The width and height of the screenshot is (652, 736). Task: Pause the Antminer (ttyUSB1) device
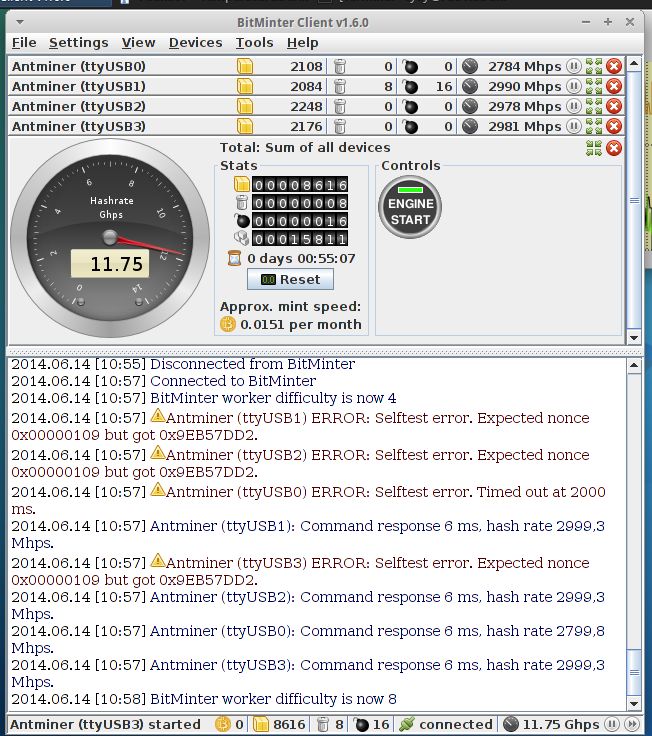coord(573,86)
